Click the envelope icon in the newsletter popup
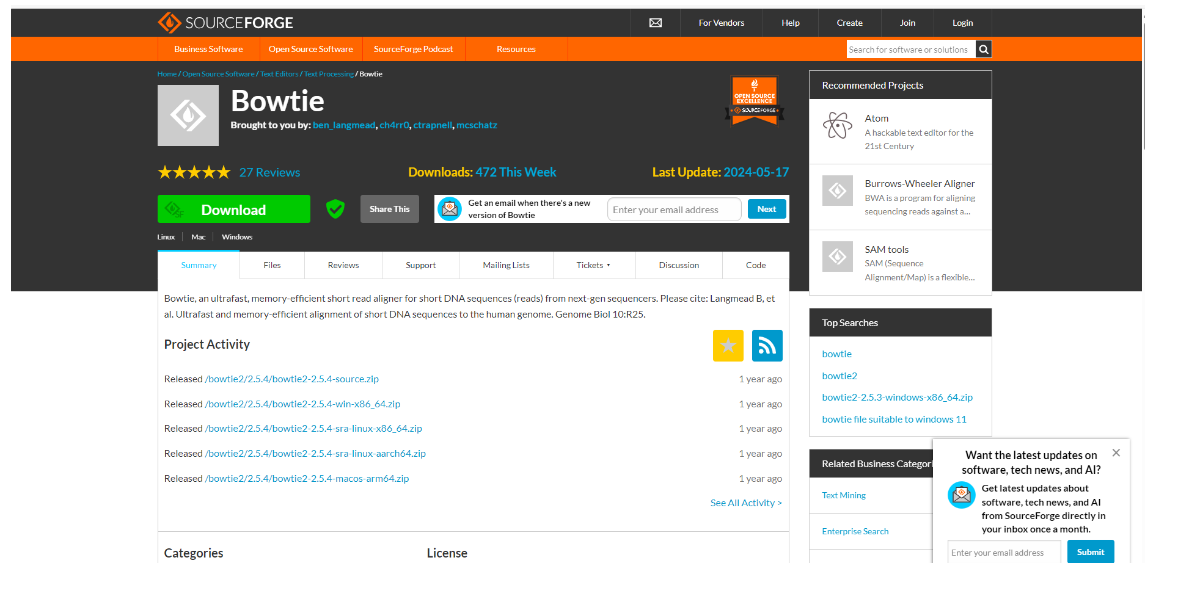This screenshot has width=1196, height=590. point(961,495)
